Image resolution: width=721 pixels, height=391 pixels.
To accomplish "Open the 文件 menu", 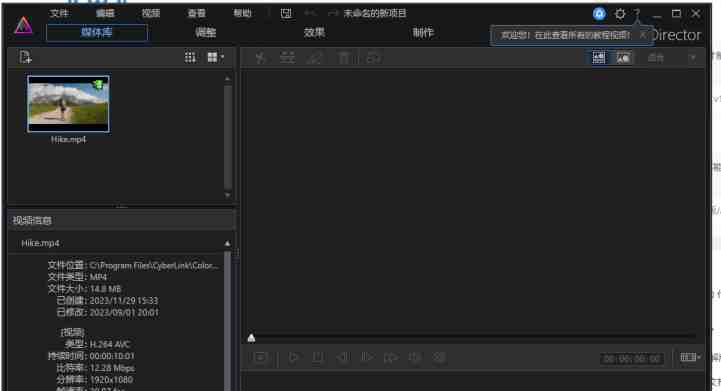I will [59, 13].
